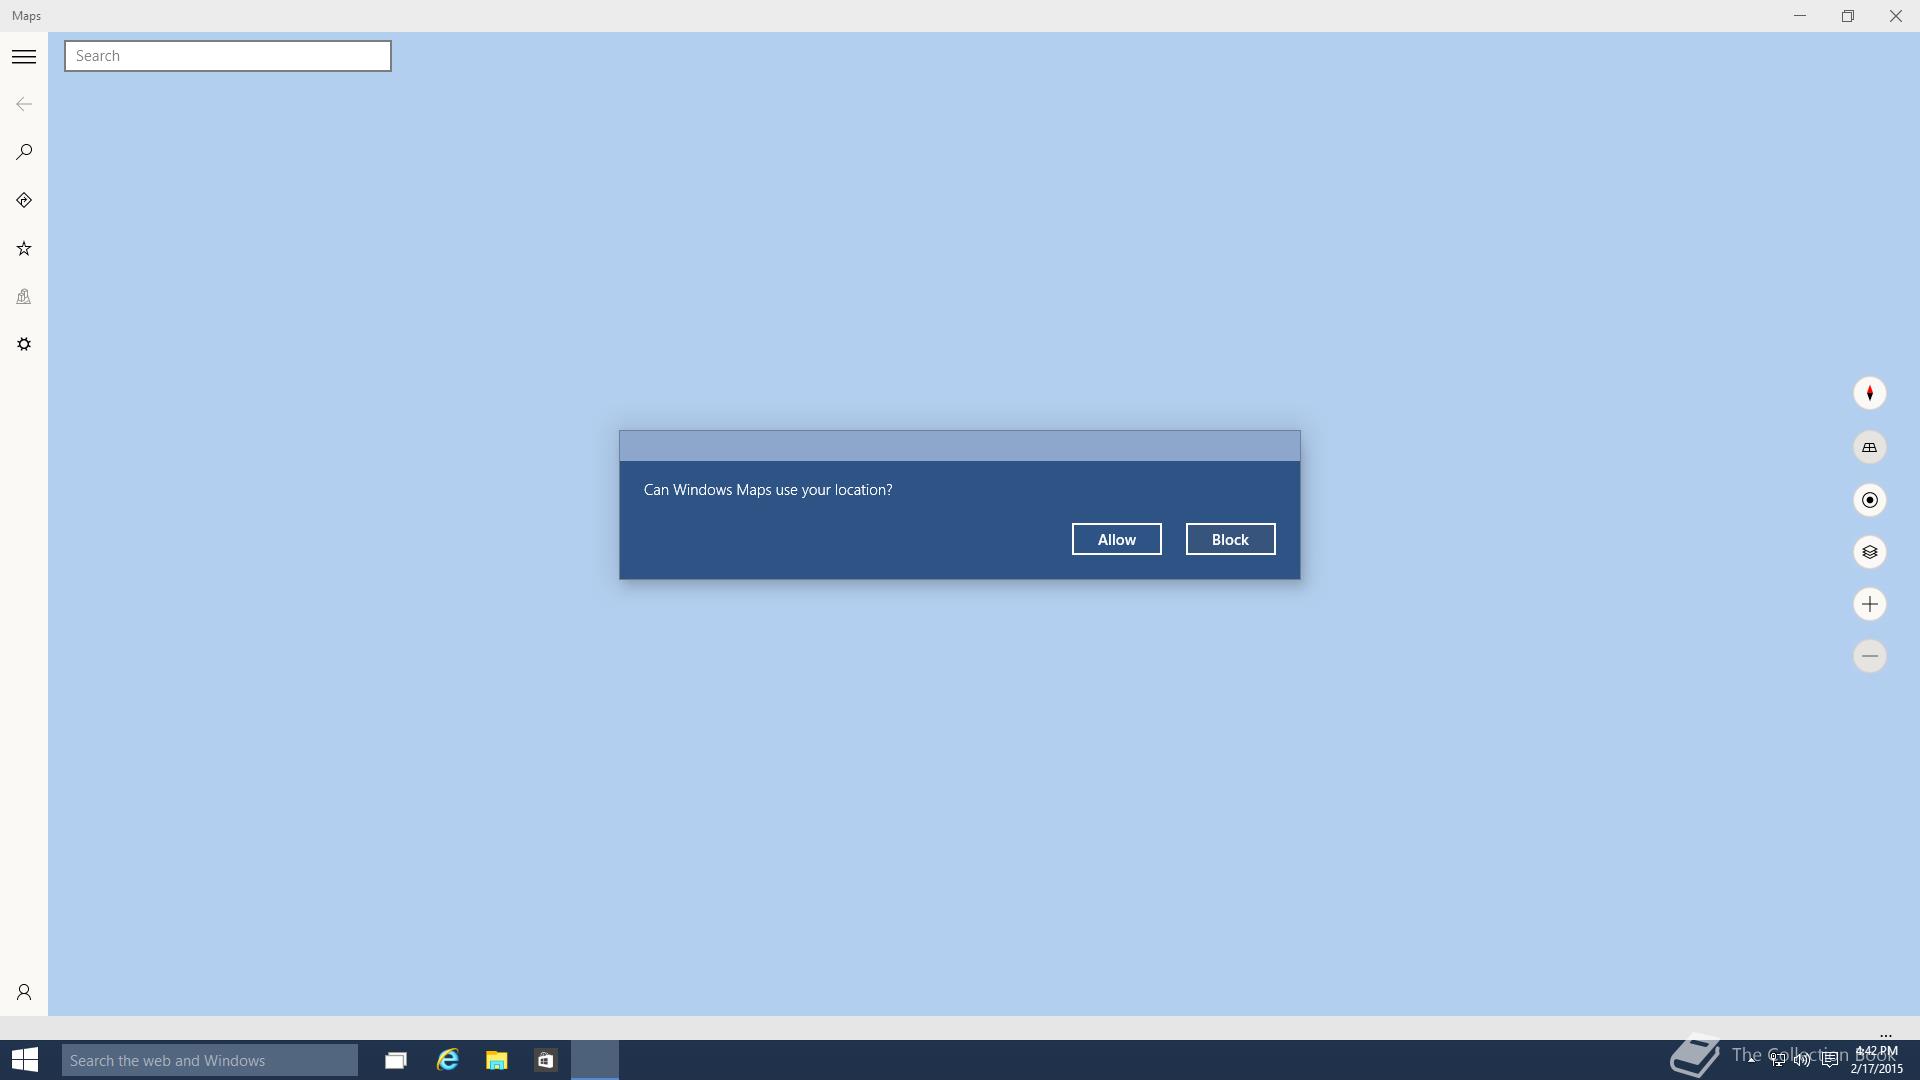Viewport: 1920px width, 1080px height.
Task: Select the search magnifier in sidebar
Action: [x=24, y=152]
